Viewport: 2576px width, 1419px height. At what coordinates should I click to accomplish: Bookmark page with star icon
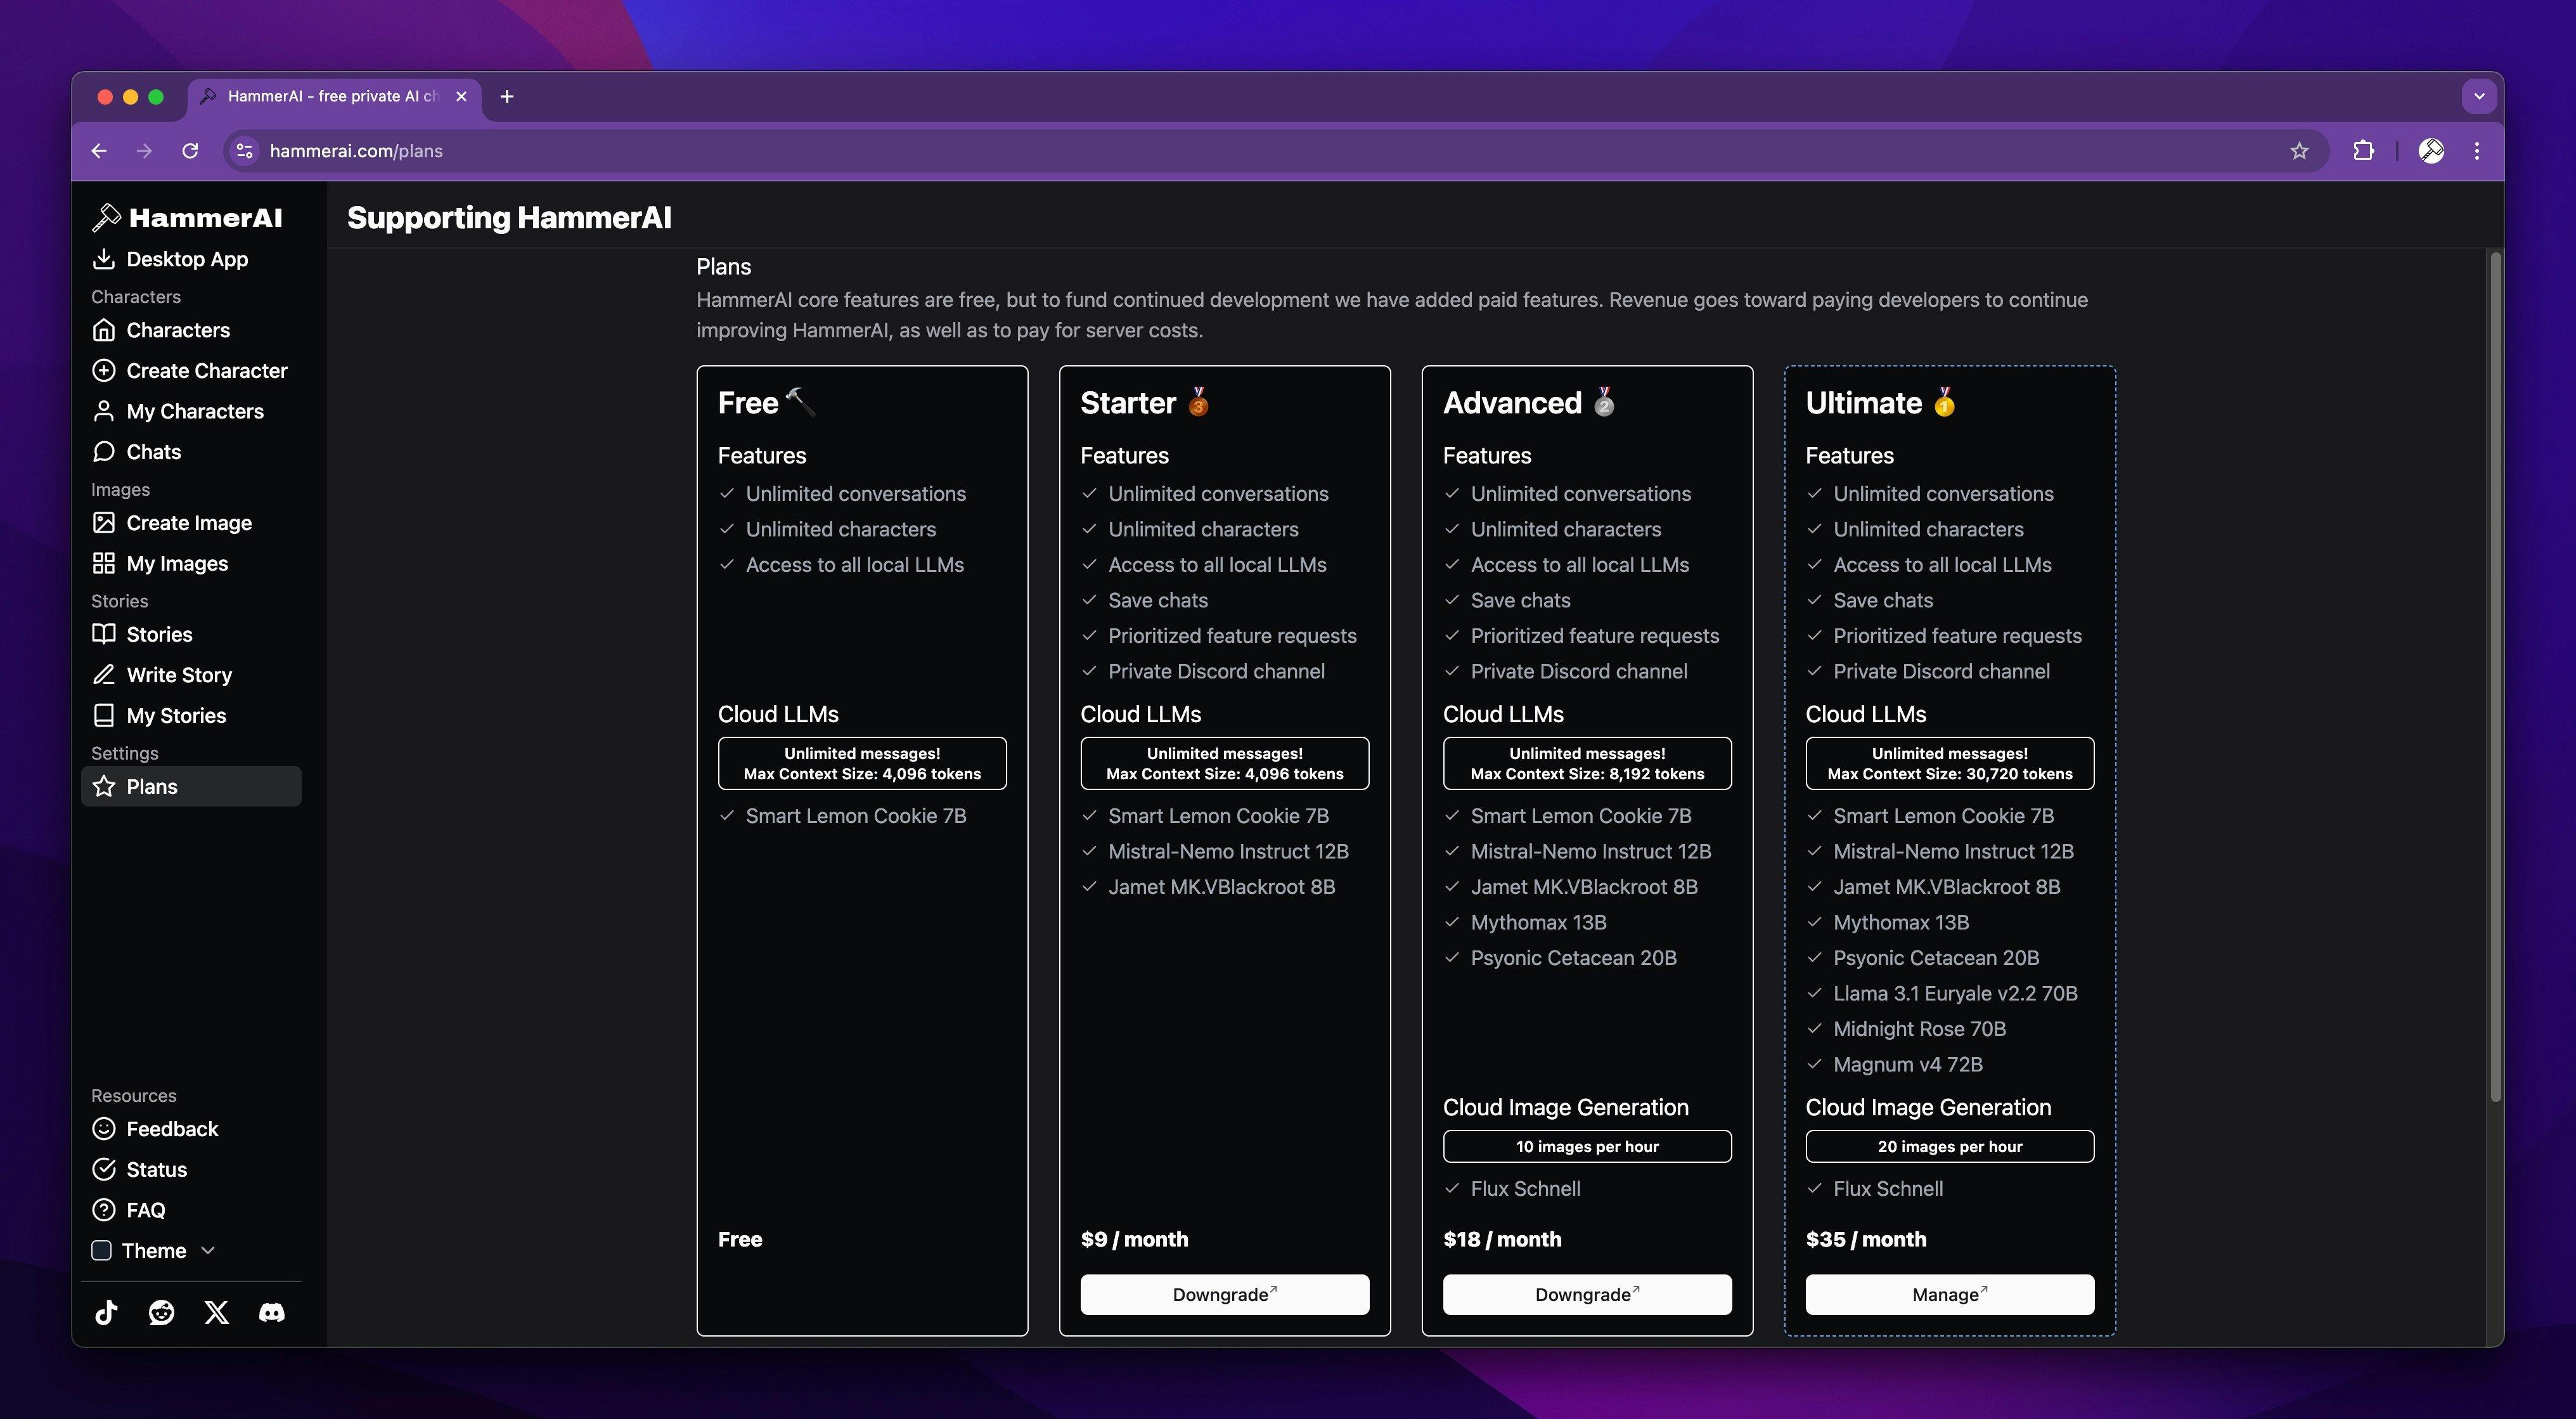tap(2299, 151)
